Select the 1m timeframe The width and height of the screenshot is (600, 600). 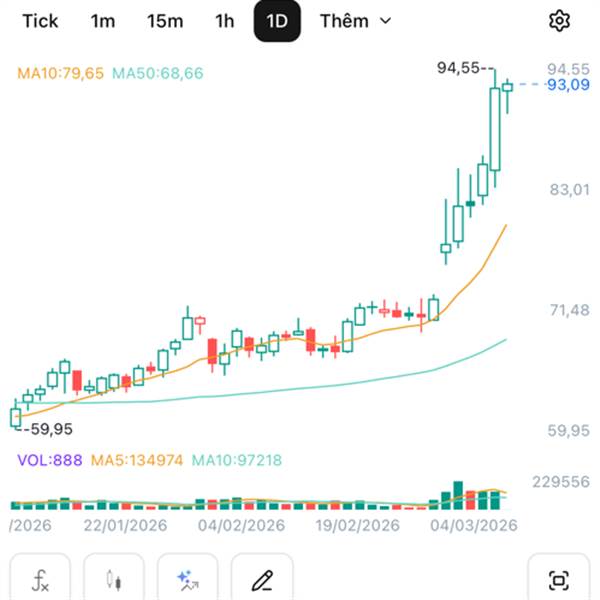point(102,21)
